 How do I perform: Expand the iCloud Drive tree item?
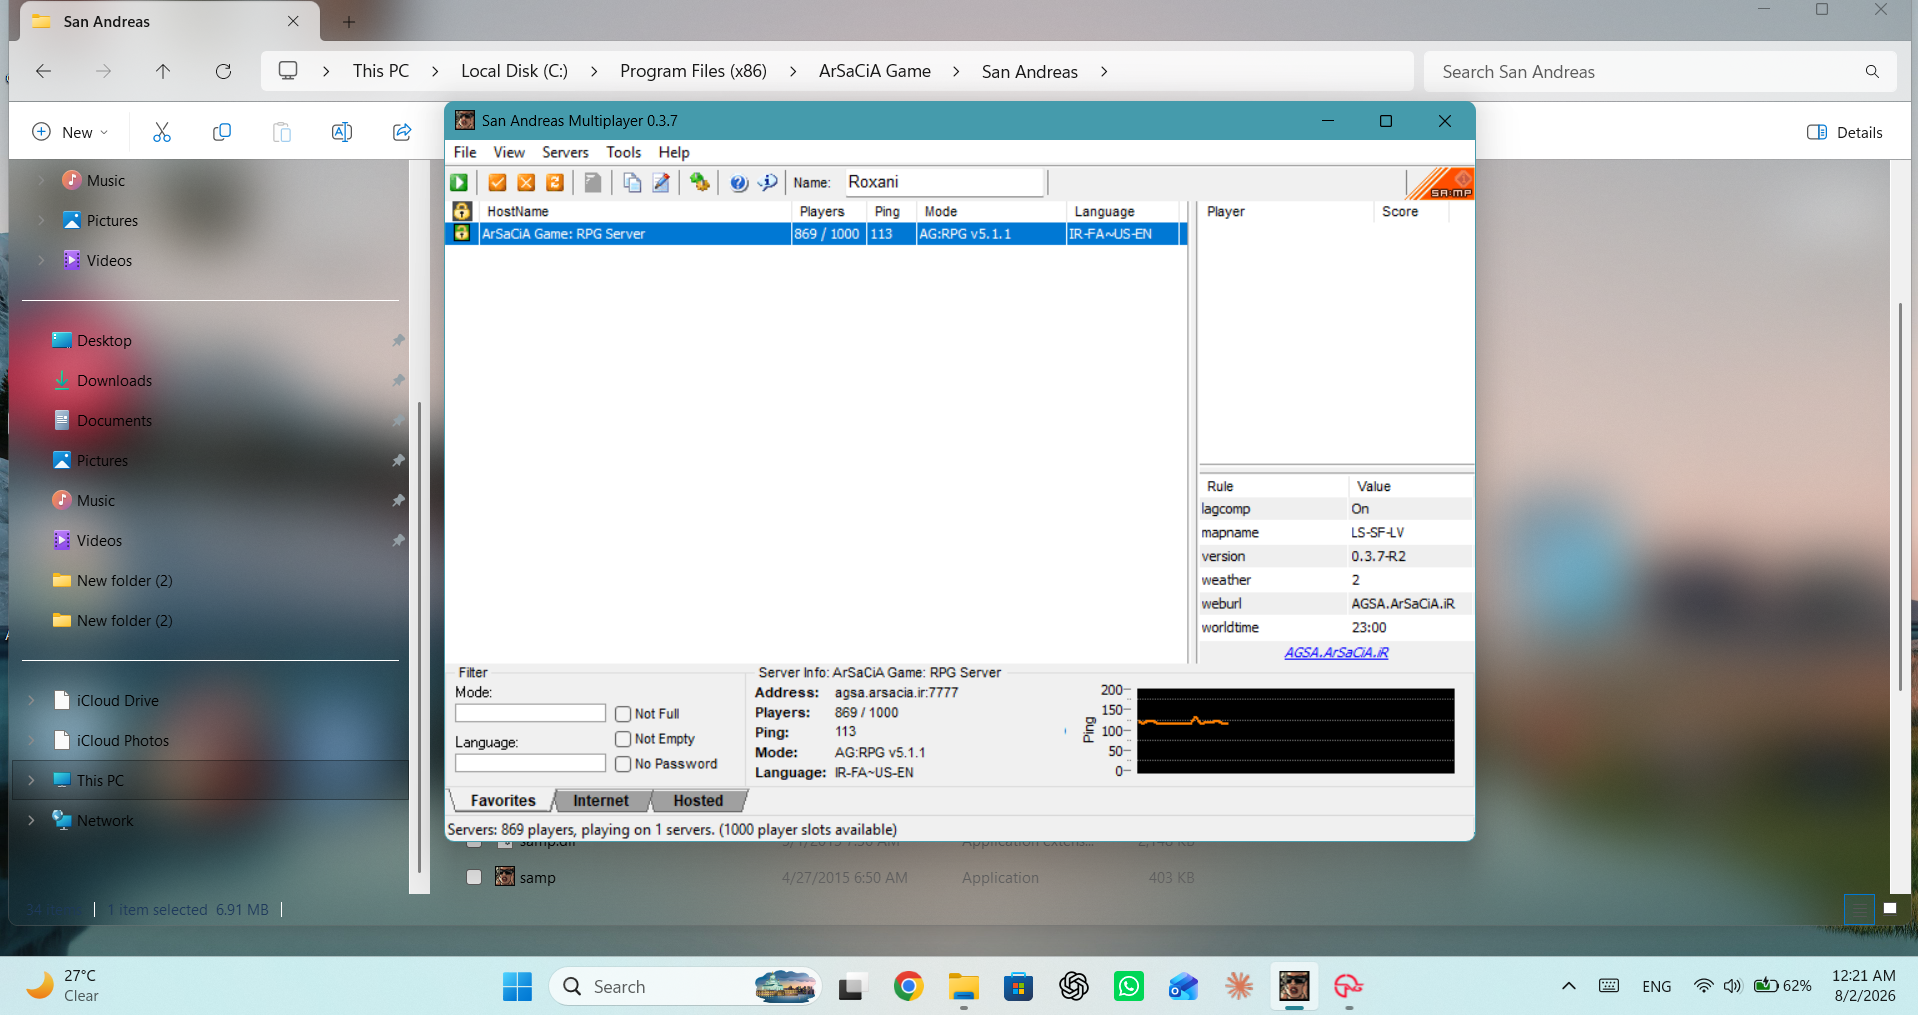31,700
